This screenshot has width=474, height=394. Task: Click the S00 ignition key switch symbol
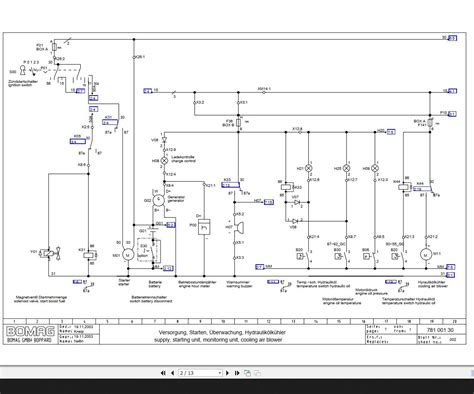click(x=23, y=70)
